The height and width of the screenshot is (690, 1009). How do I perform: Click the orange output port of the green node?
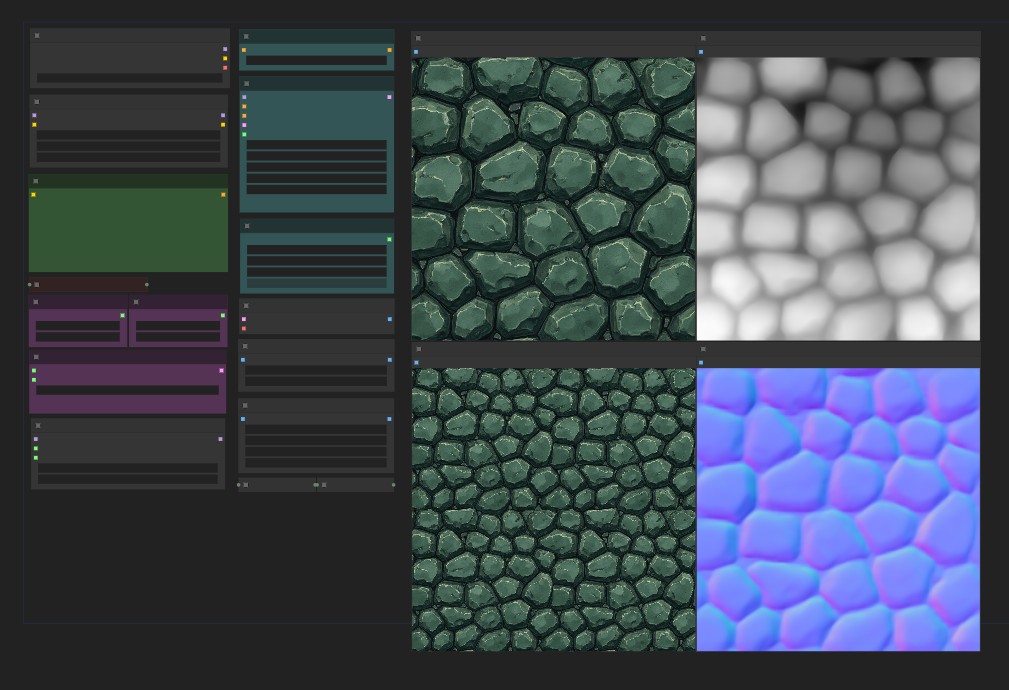223,195
